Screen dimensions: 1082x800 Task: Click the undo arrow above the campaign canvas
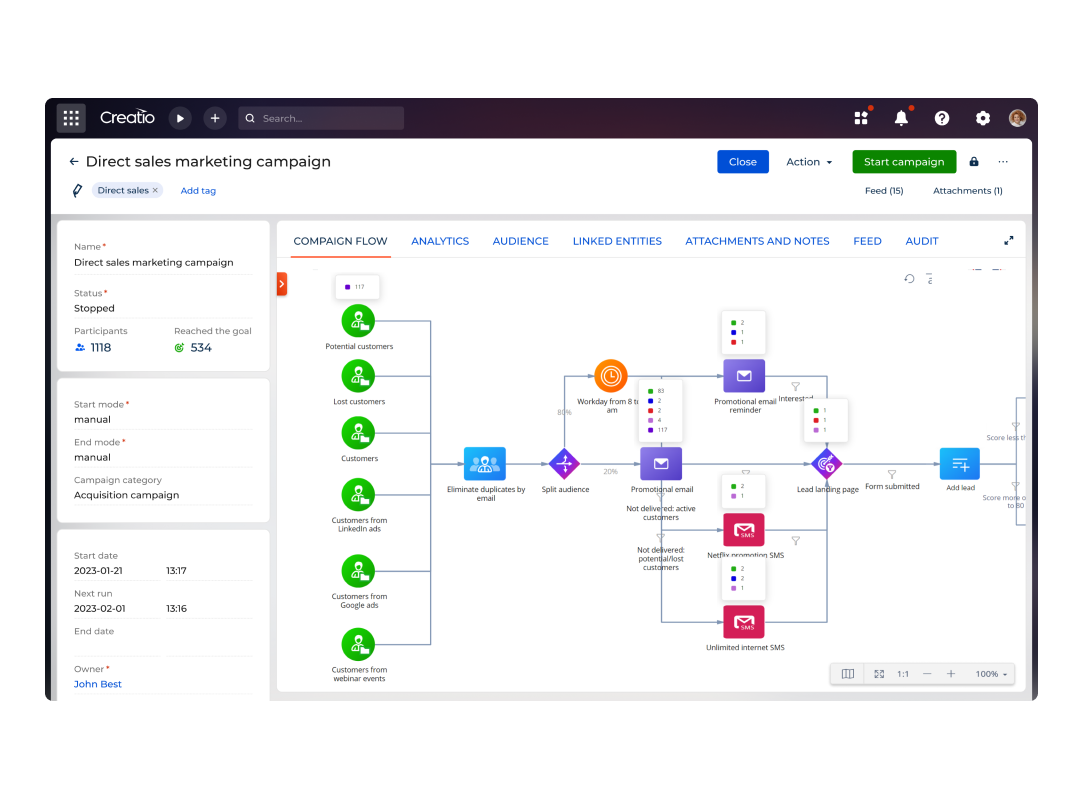(909, 279)
